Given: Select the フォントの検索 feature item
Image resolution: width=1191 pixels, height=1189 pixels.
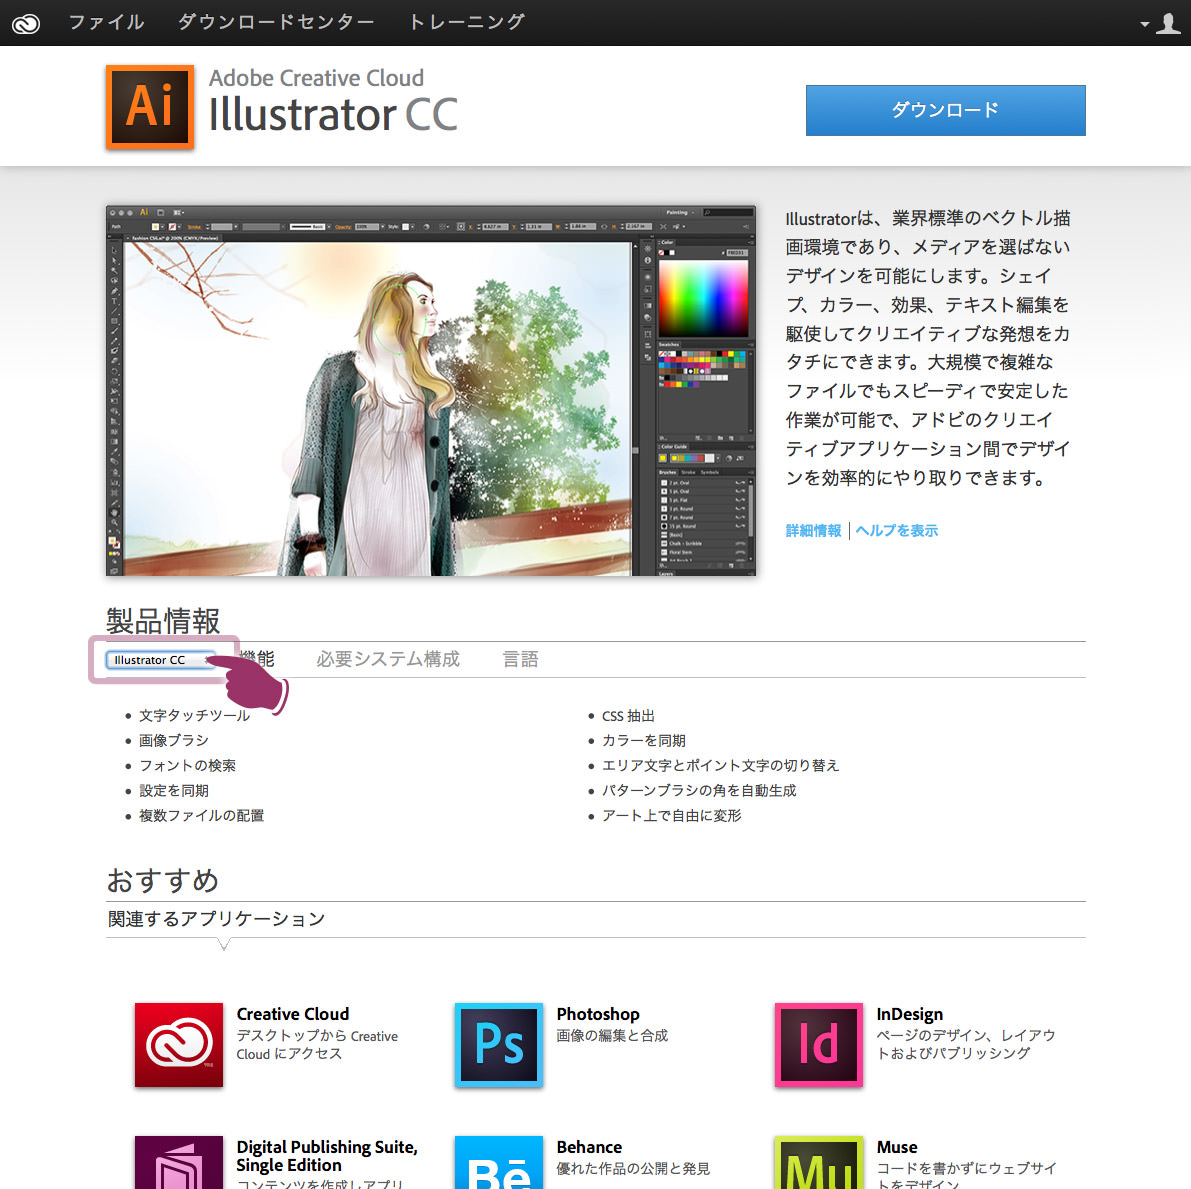Looking at the screenshot, I should [x=187, y=766].
